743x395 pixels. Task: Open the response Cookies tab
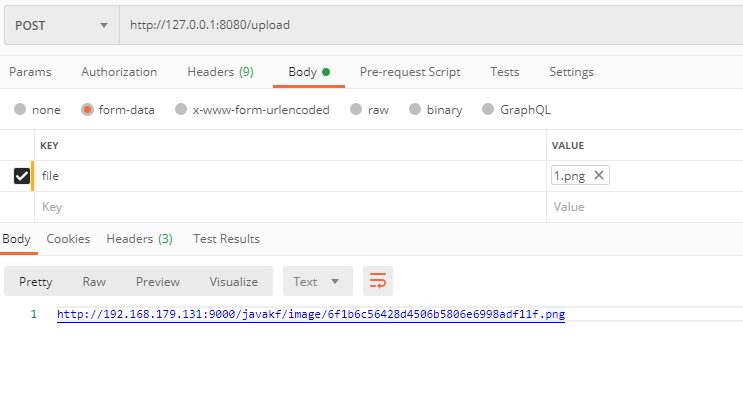68,239
